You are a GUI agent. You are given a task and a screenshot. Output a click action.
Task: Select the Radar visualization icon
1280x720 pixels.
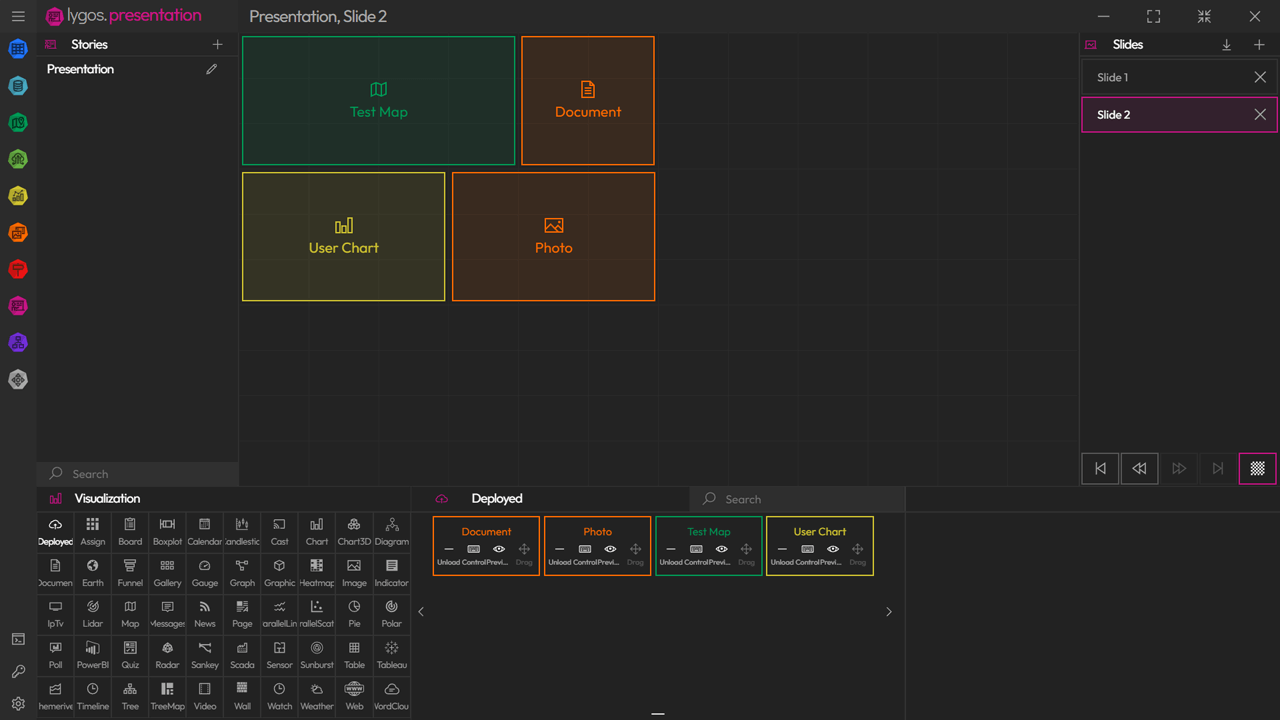pos(167,653)
